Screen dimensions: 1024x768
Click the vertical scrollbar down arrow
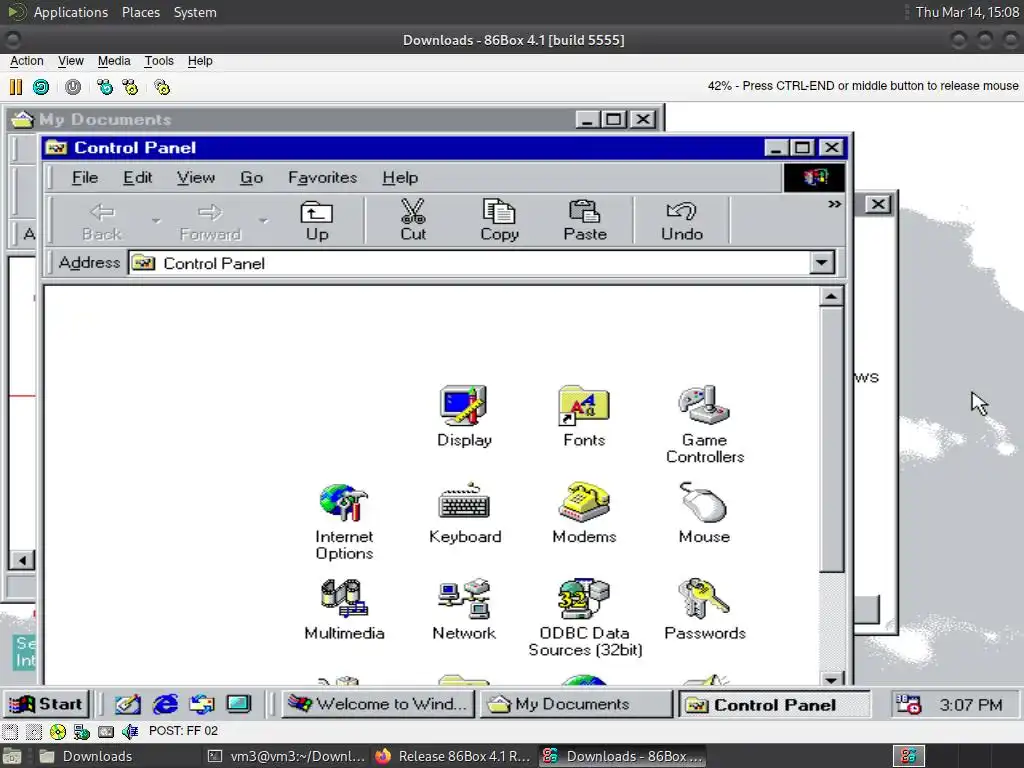tap(831, 679)
